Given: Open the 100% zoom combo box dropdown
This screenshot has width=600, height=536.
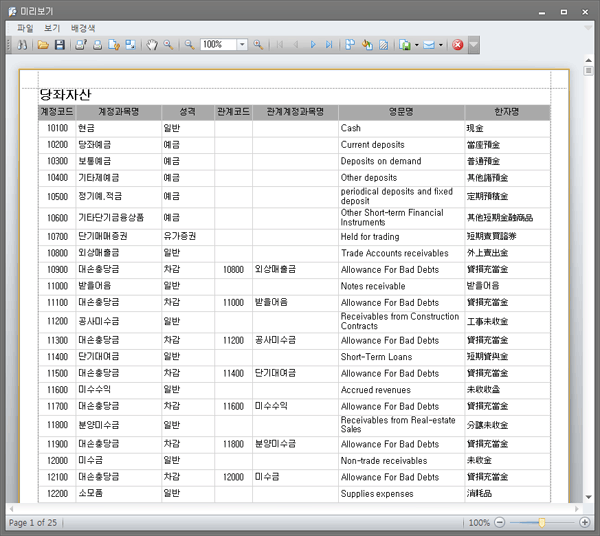Looking at the screenshot, I should click(242, 45).
